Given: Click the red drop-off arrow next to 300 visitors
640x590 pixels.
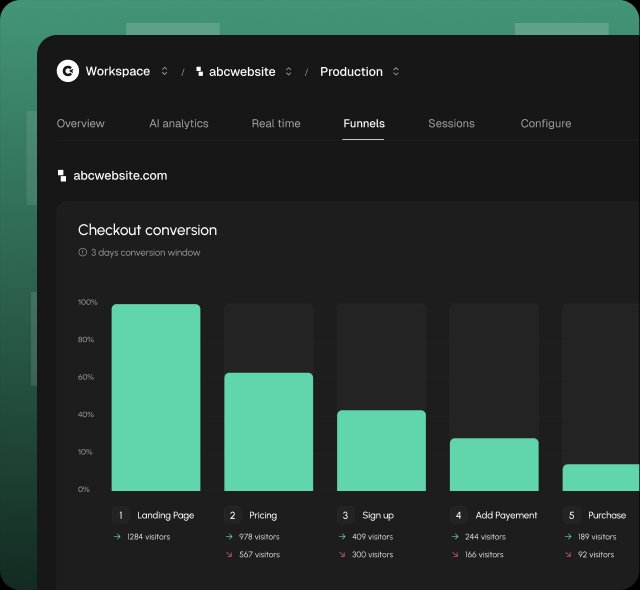Looking at the screenshot, I should [x=342, y=555].
